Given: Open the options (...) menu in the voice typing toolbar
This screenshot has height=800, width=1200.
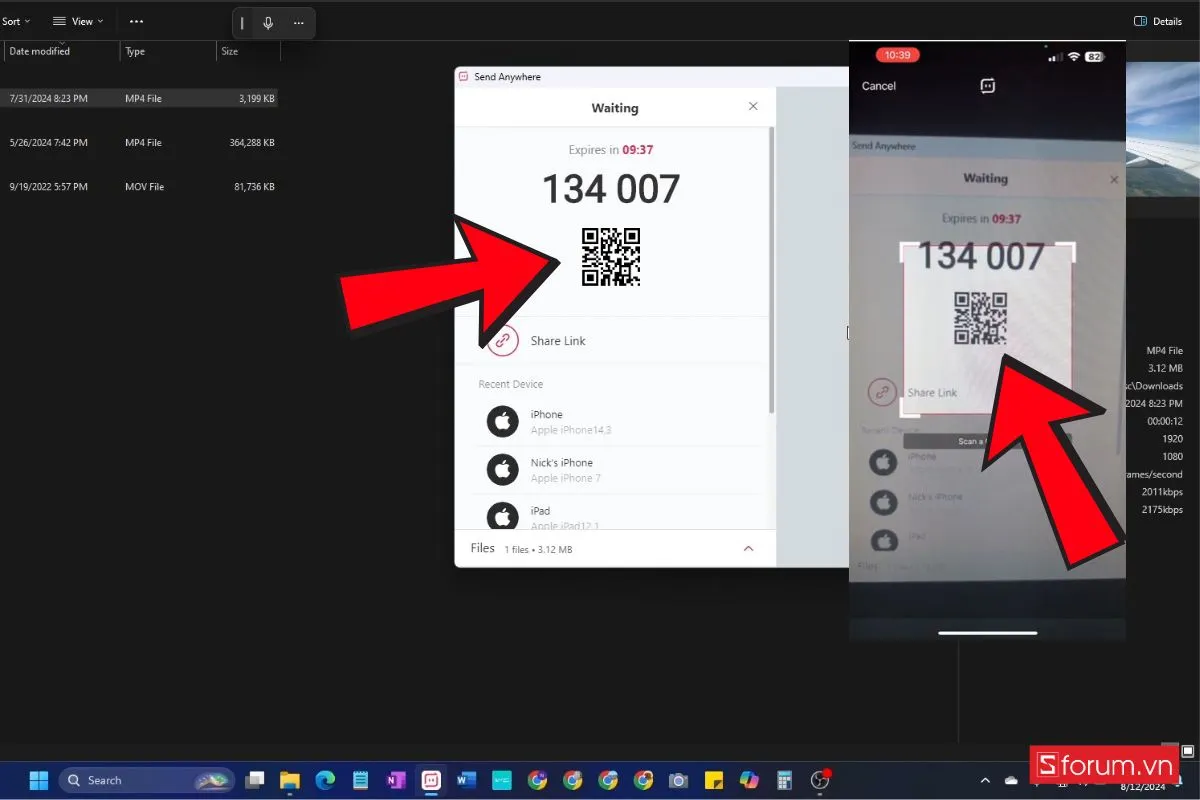Looking at the screenshot, I should tap(297, 22).
